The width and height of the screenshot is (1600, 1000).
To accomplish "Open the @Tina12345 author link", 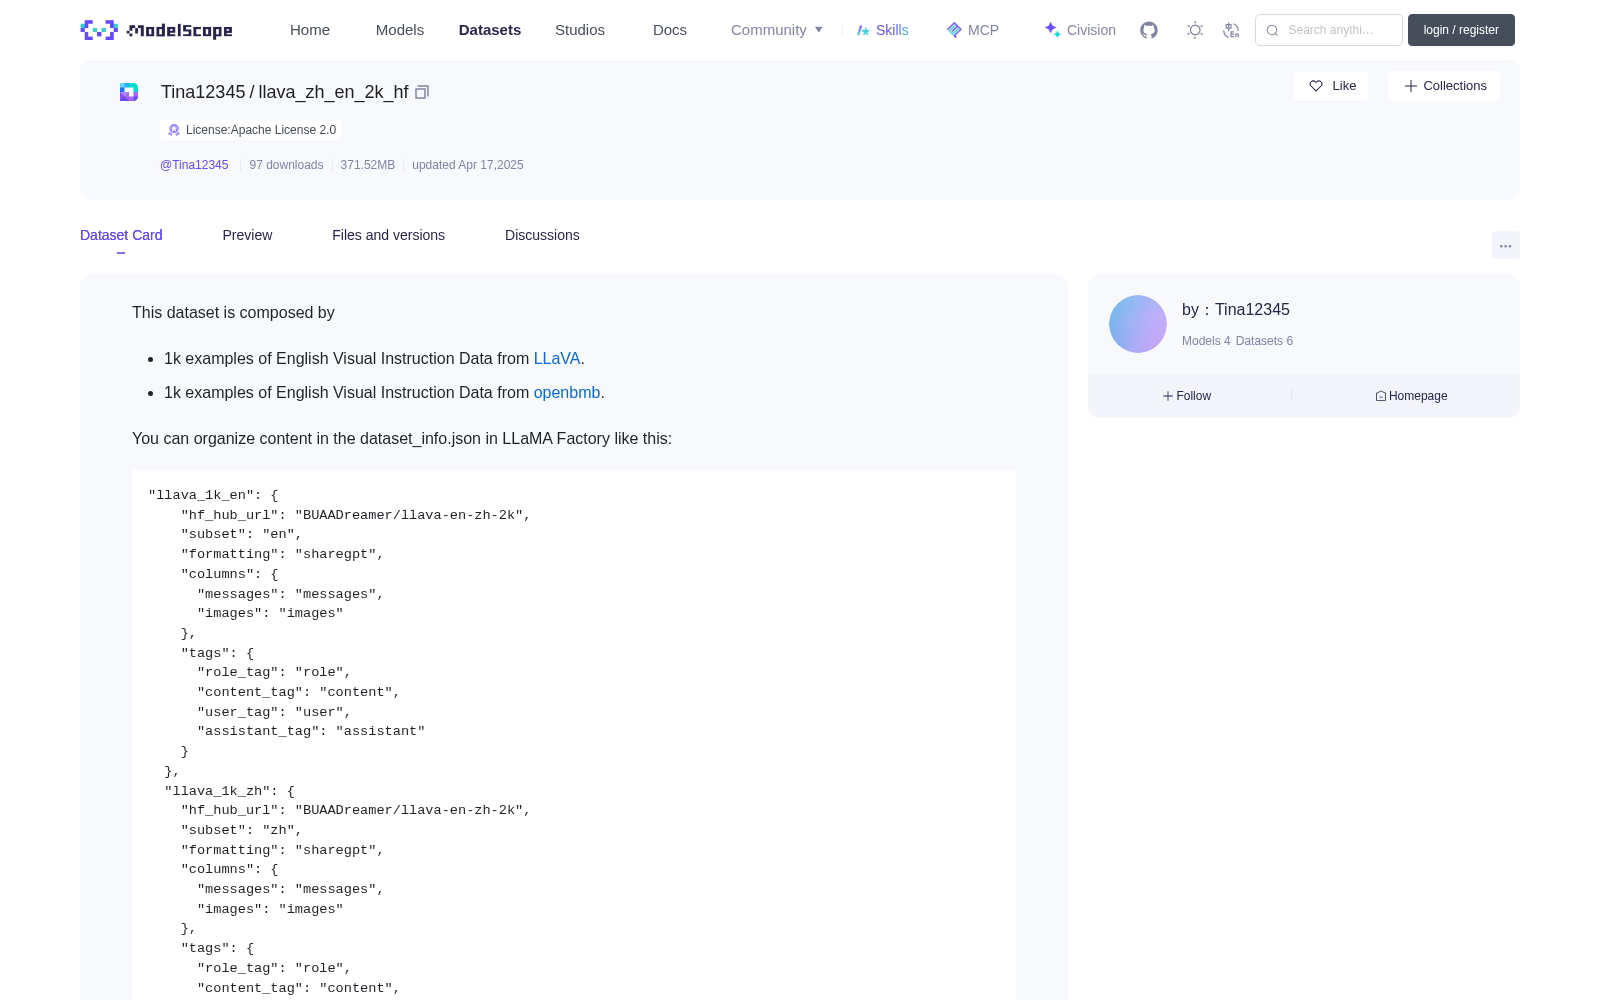I will (x=194, y=165).
